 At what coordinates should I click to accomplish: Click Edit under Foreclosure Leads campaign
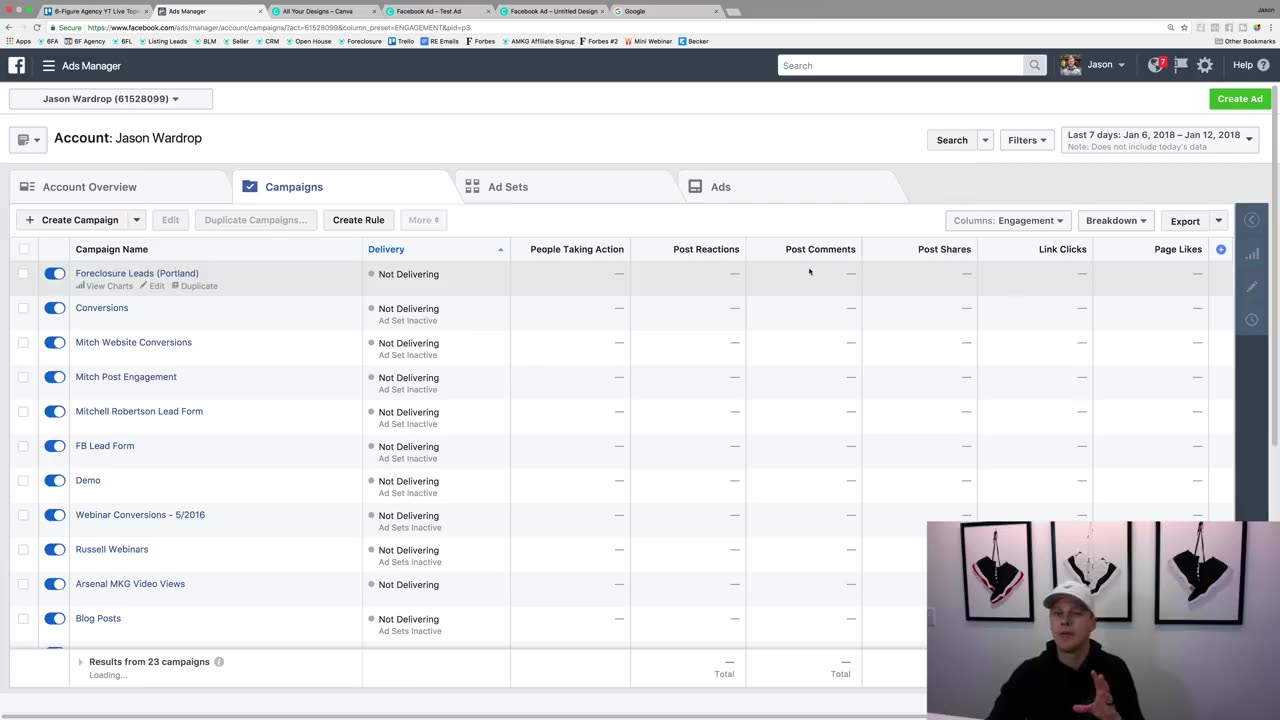coord(152,286)
